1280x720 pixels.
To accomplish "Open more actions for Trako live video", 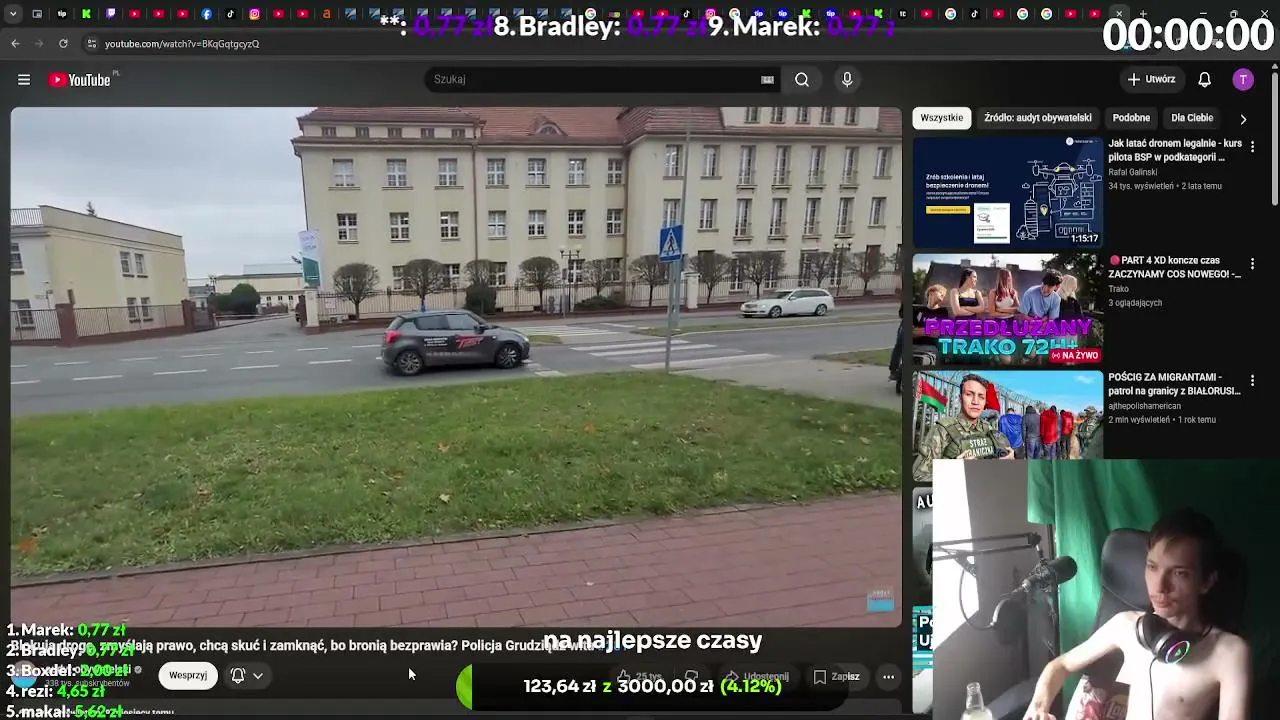I will pyautogui.click(x=1252, y=263).
